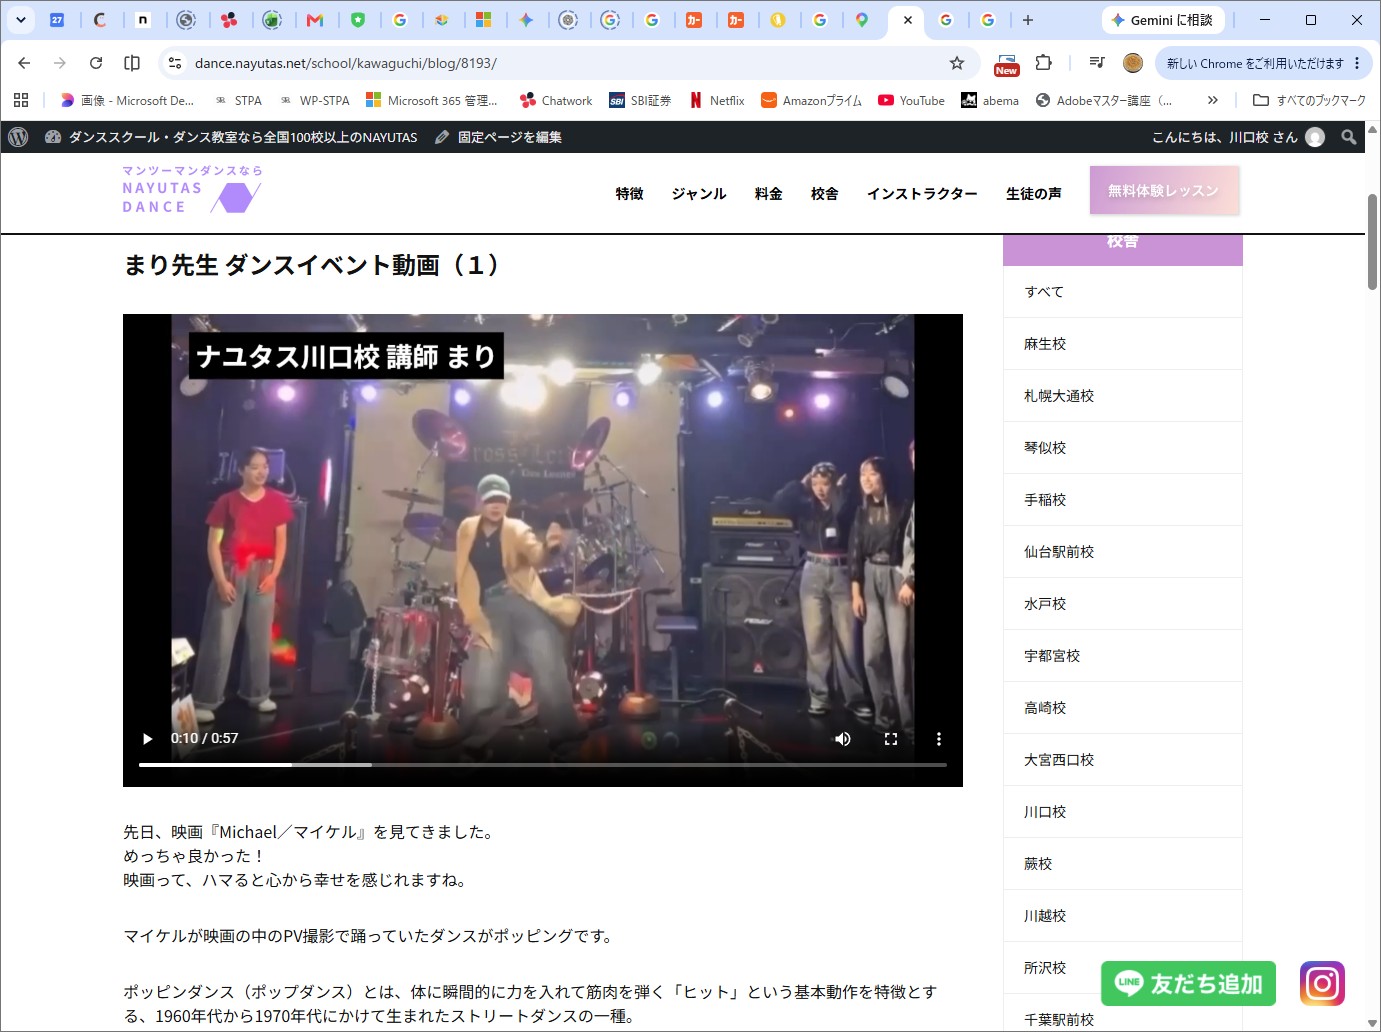Click the LINE 友だち追加 button

1189,984
